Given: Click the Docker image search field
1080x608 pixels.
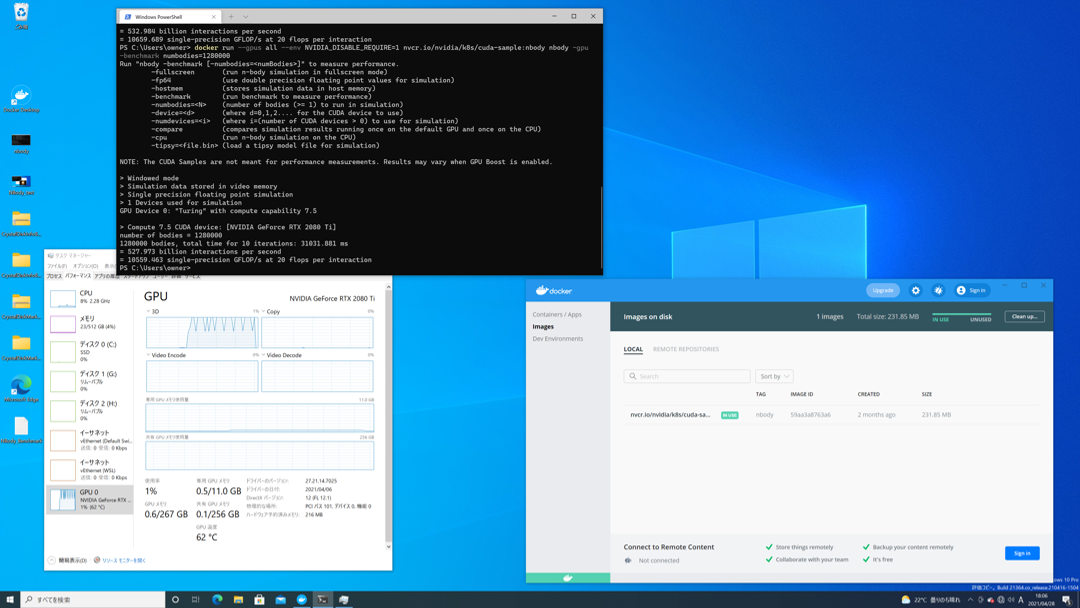Looking at the screenshot, I should coord(687,376).
